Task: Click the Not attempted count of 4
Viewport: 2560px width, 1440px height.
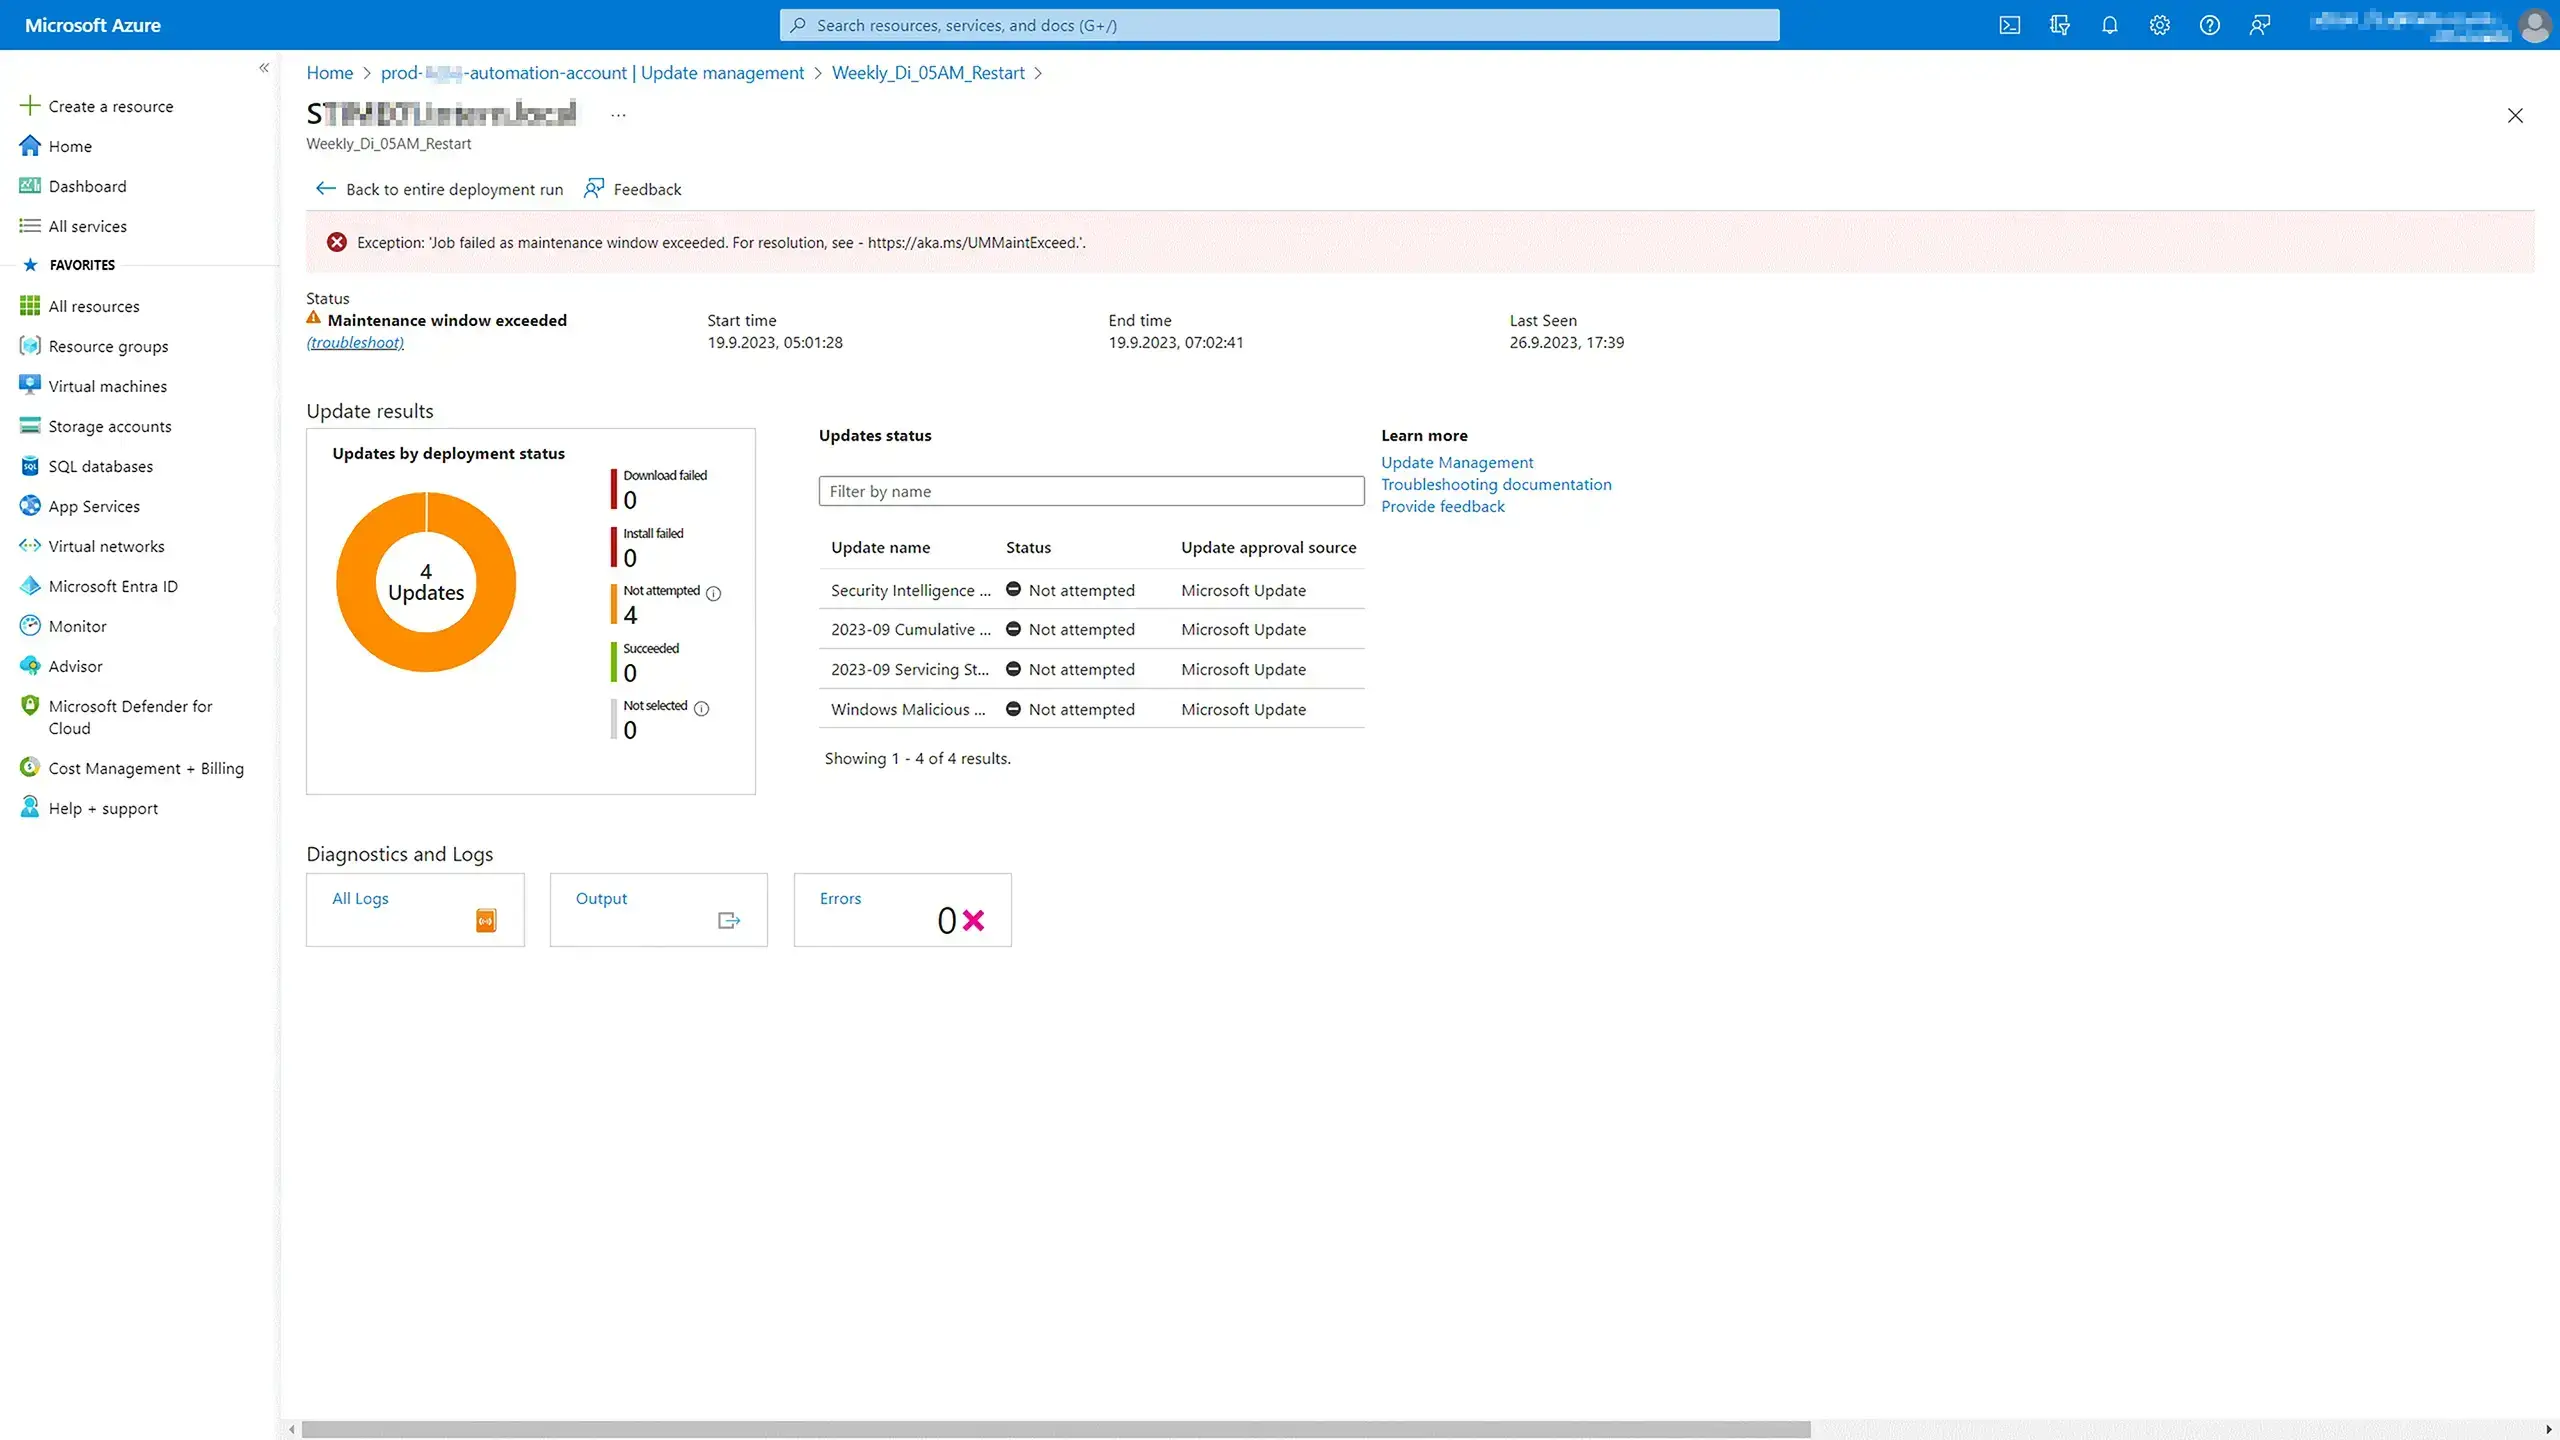Action: click(630, 616)
